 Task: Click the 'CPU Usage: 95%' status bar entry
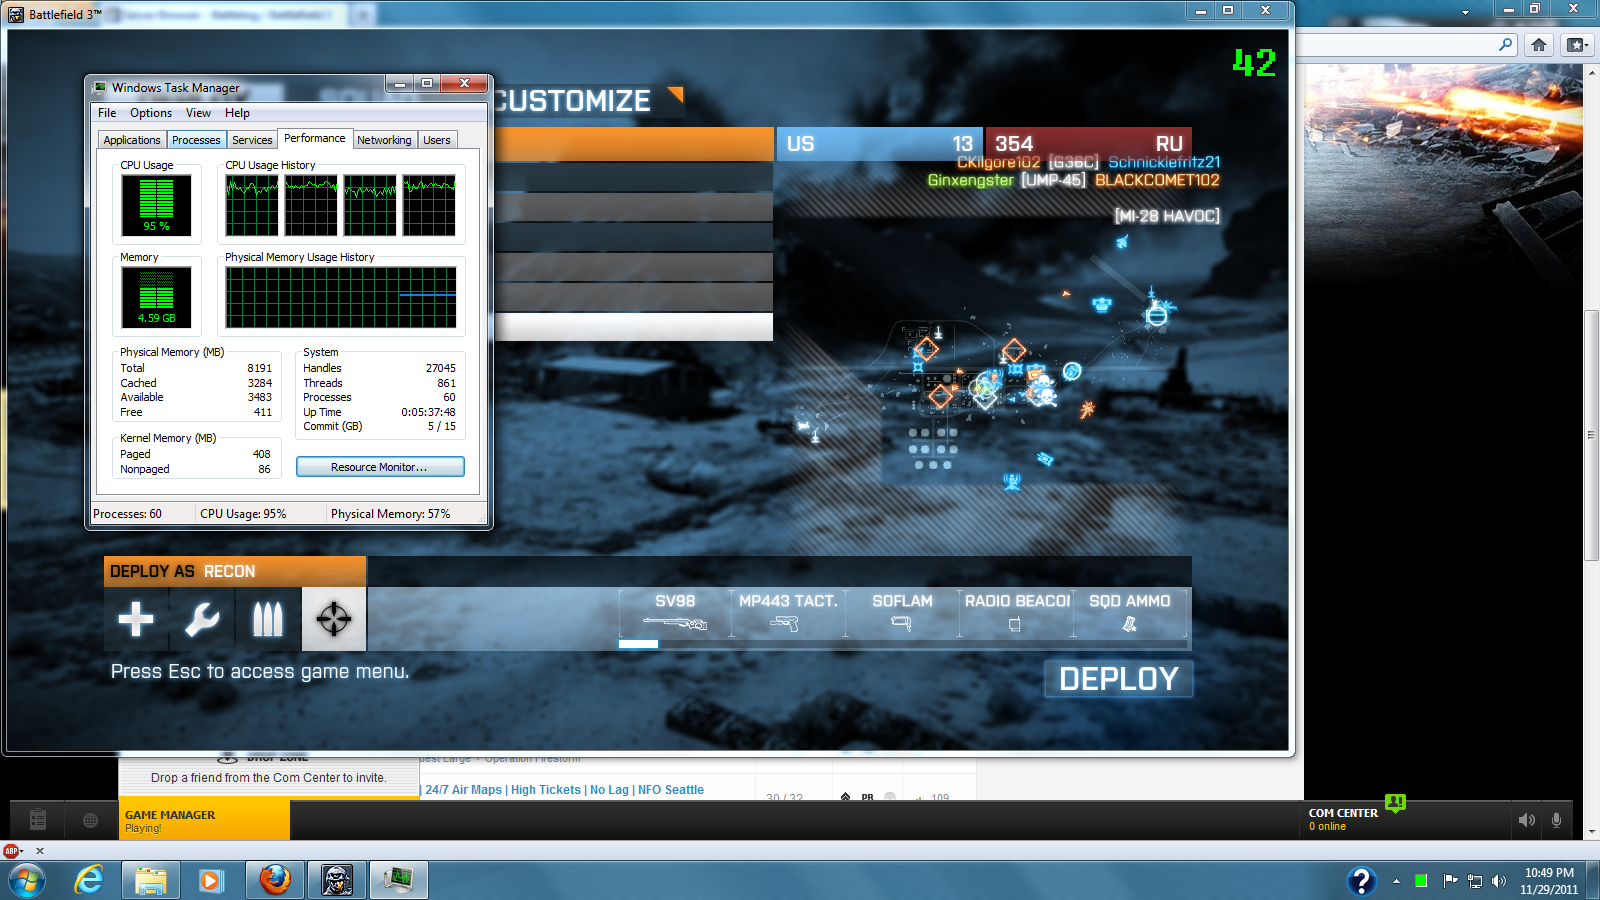(x=243, y=514)
